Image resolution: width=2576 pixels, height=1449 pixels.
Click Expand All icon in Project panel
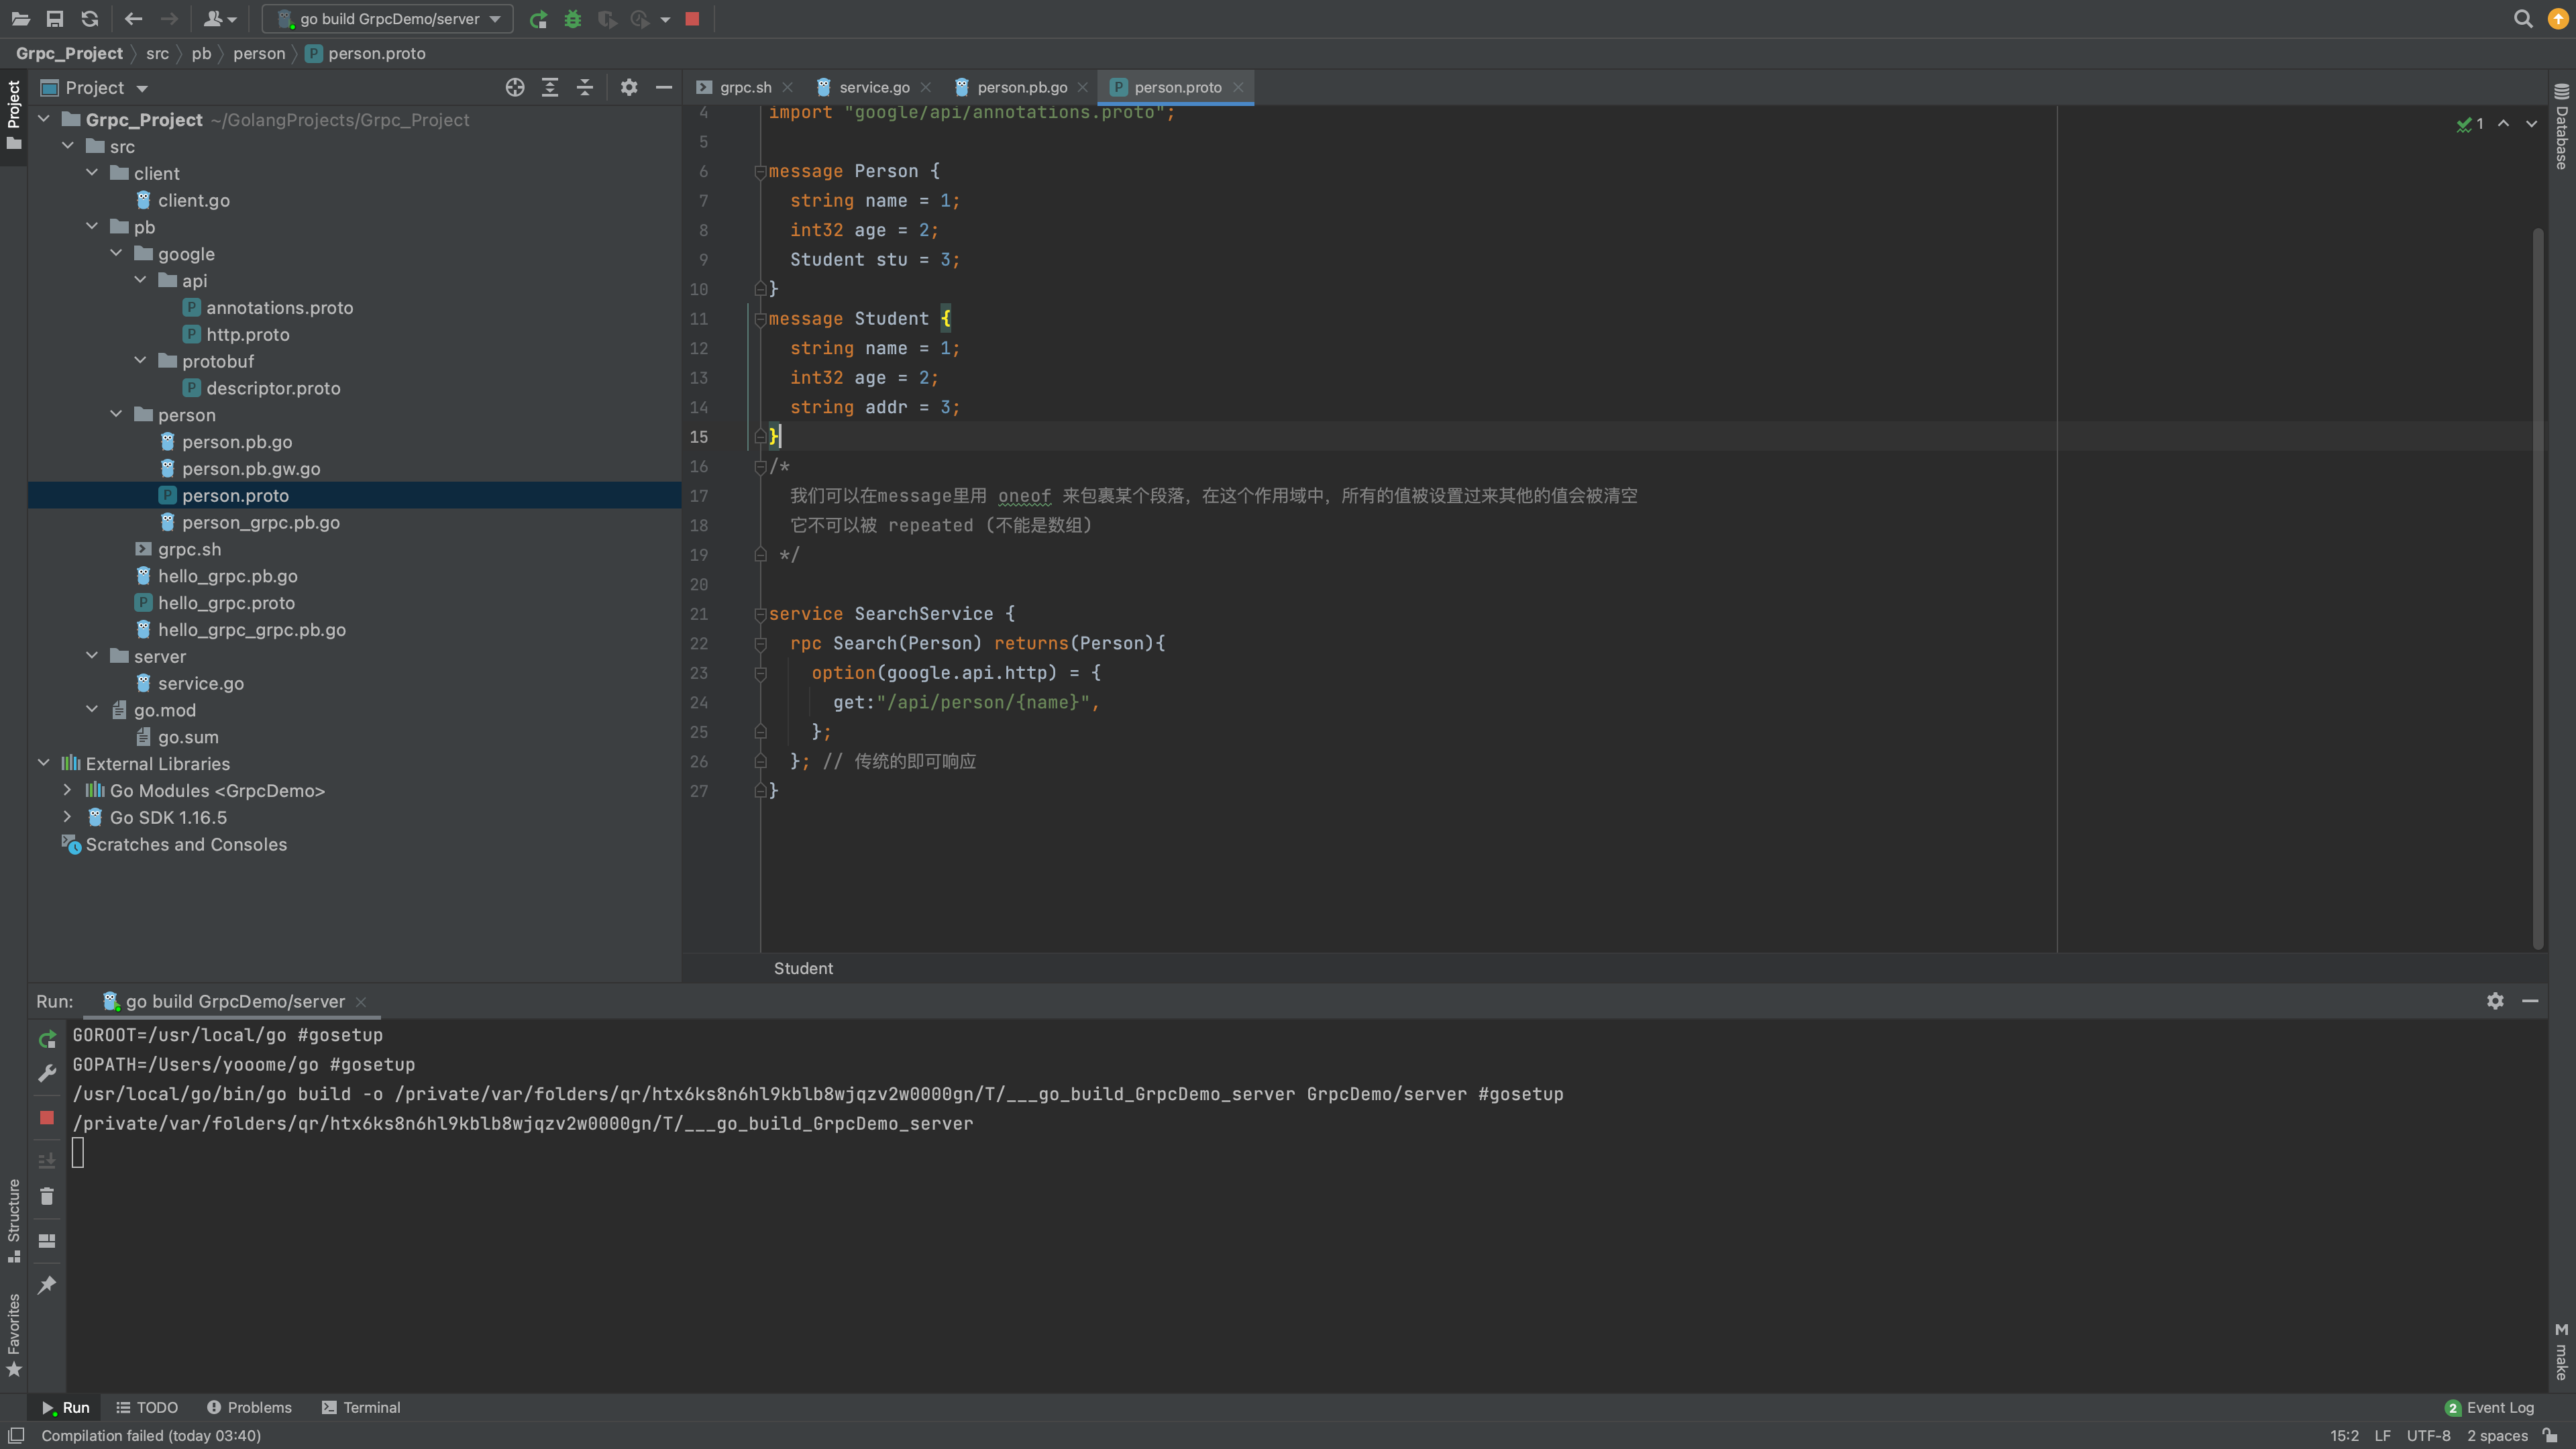(550, 88)
